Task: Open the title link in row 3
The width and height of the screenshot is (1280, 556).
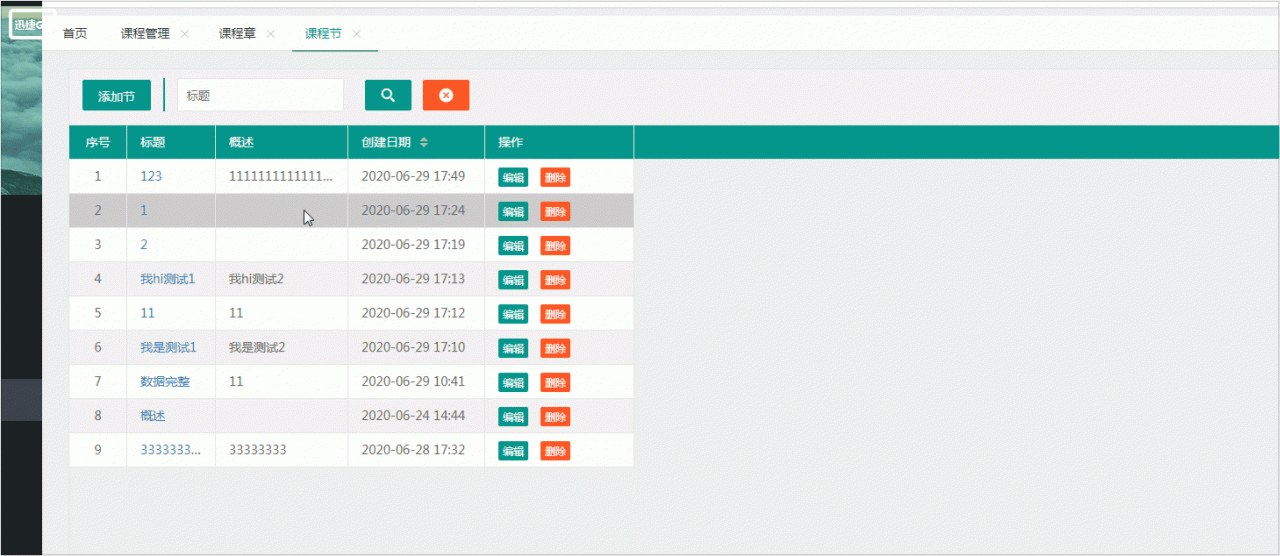Action: click(x=144, y=244)
